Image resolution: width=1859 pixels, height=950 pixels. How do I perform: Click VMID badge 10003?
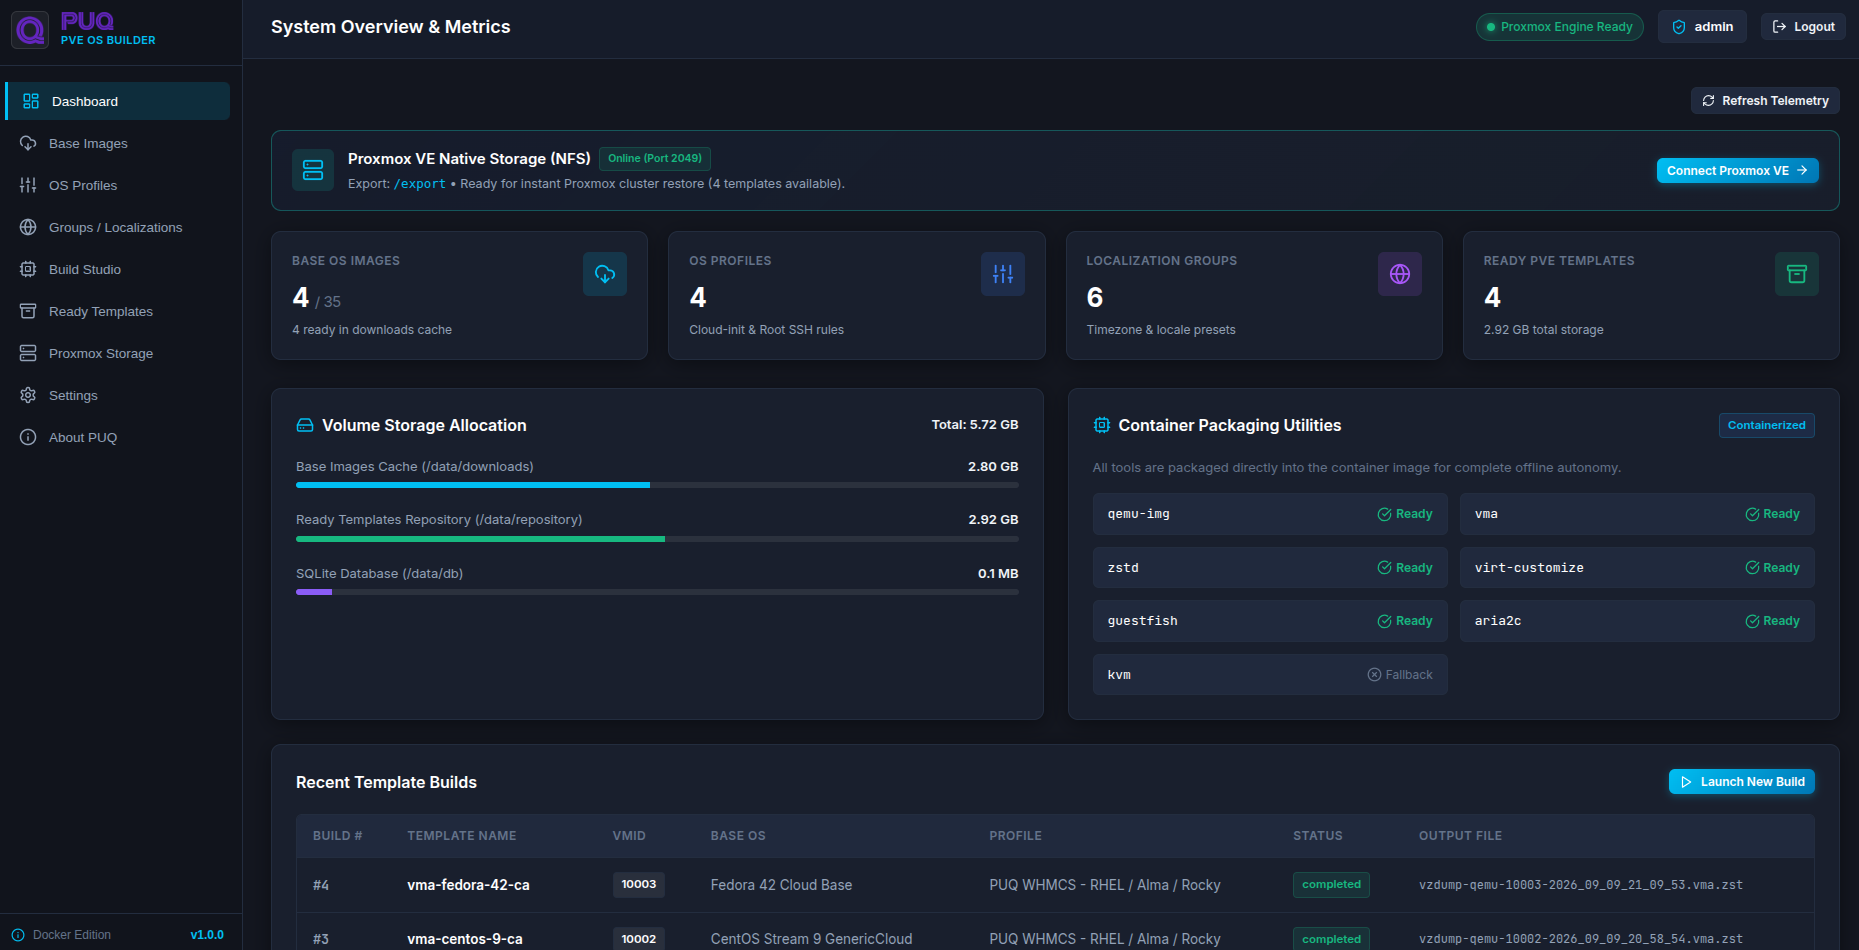639,884
